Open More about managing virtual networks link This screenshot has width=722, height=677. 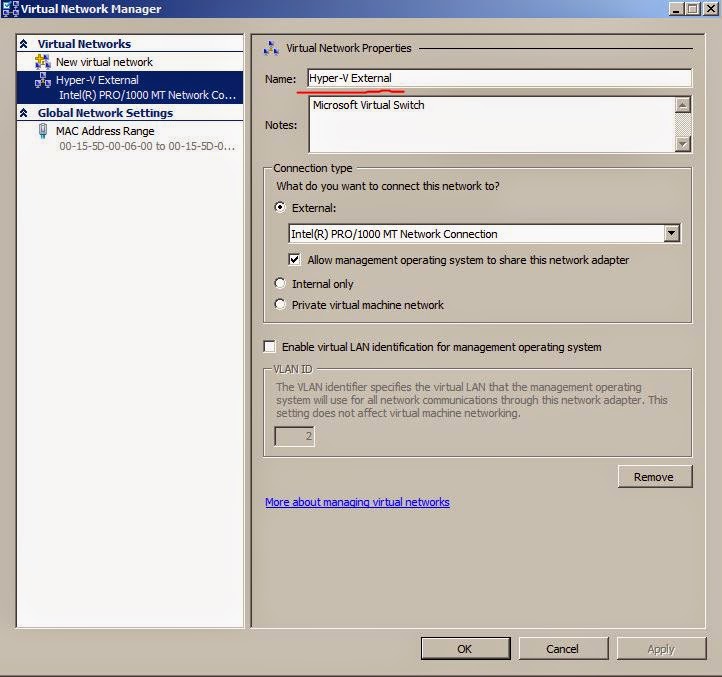[x=357, y=502]
